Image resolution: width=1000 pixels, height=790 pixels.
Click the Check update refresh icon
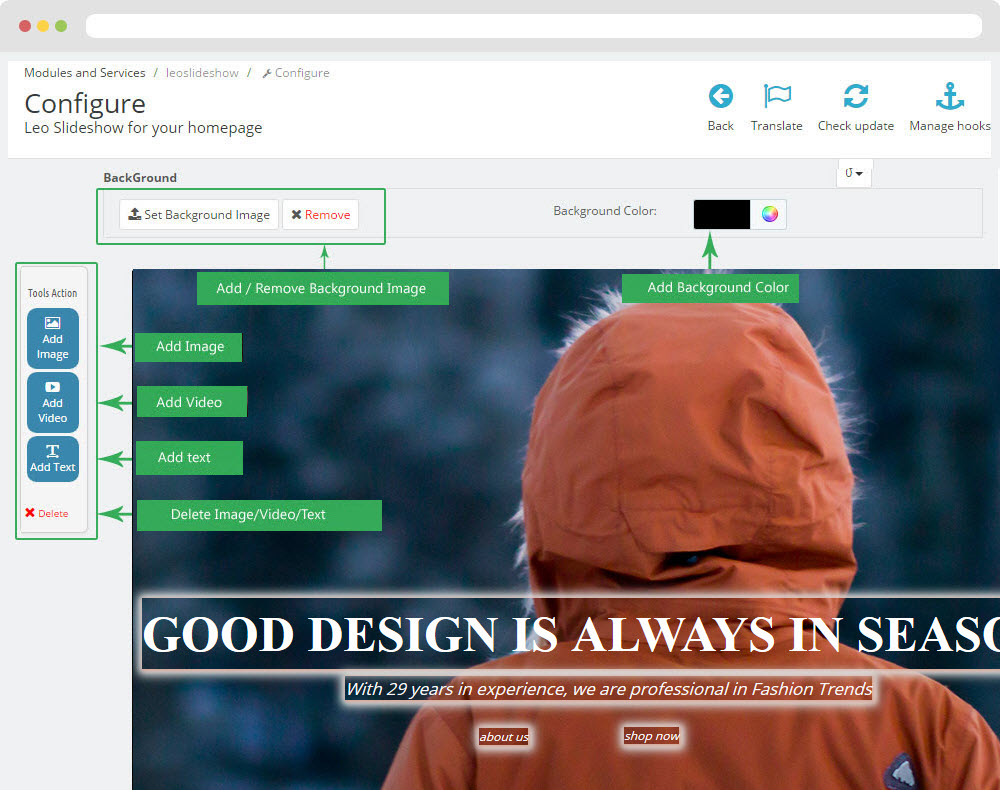coord(856,96)
